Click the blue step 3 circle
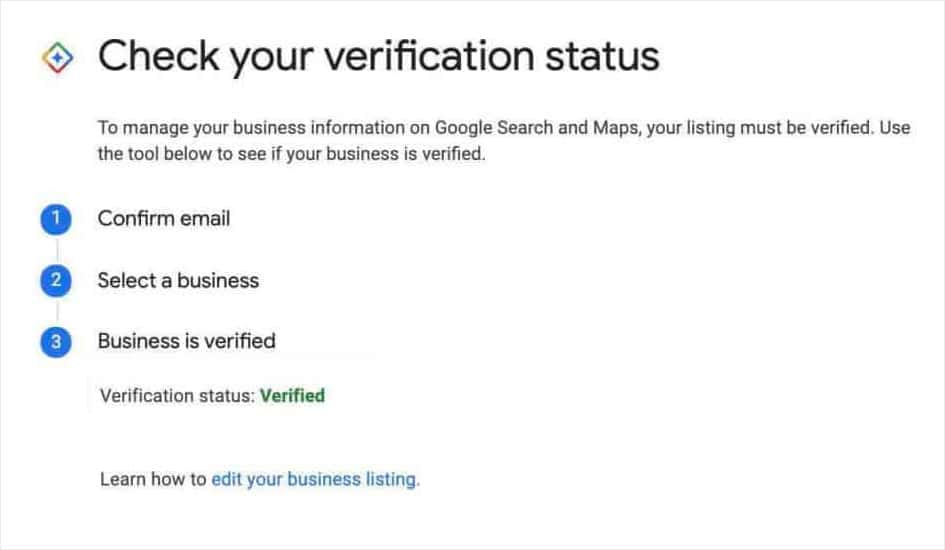This screenshot has width=945, height=550. click(x=56, y=342)
